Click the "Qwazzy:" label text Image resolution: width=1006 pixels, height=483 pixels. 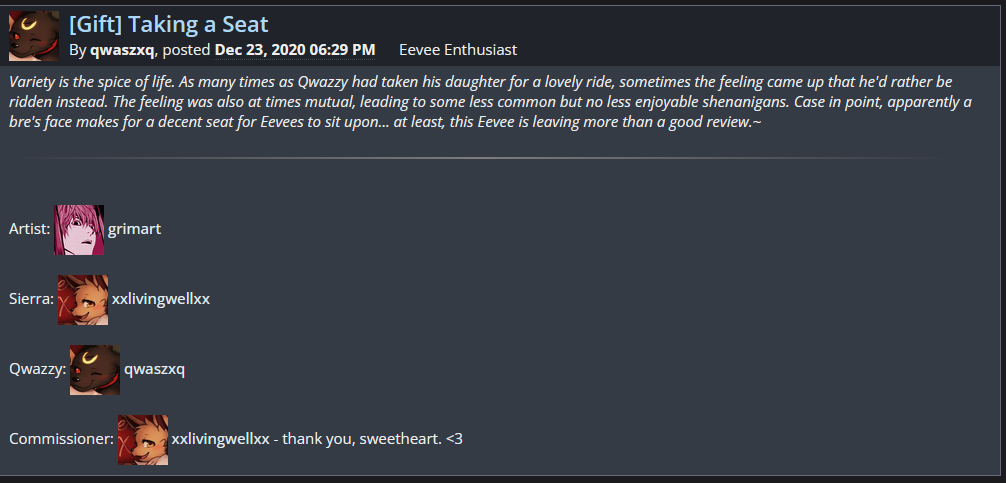pyautogui.click(x=37, y=369)
